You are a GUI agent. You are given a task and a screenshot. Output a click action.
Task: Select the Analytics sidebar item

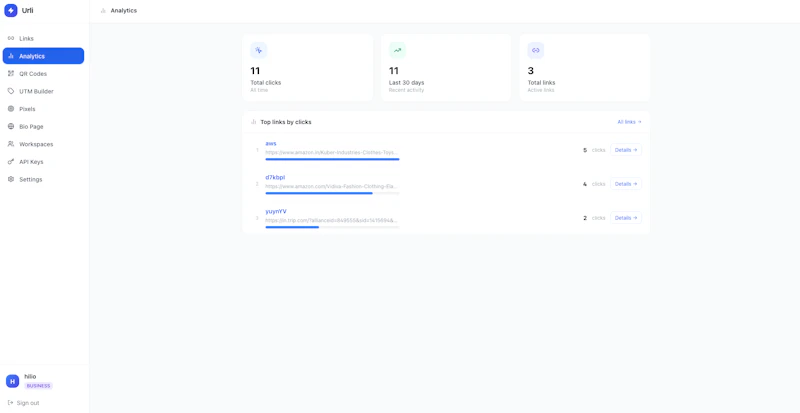43,56
